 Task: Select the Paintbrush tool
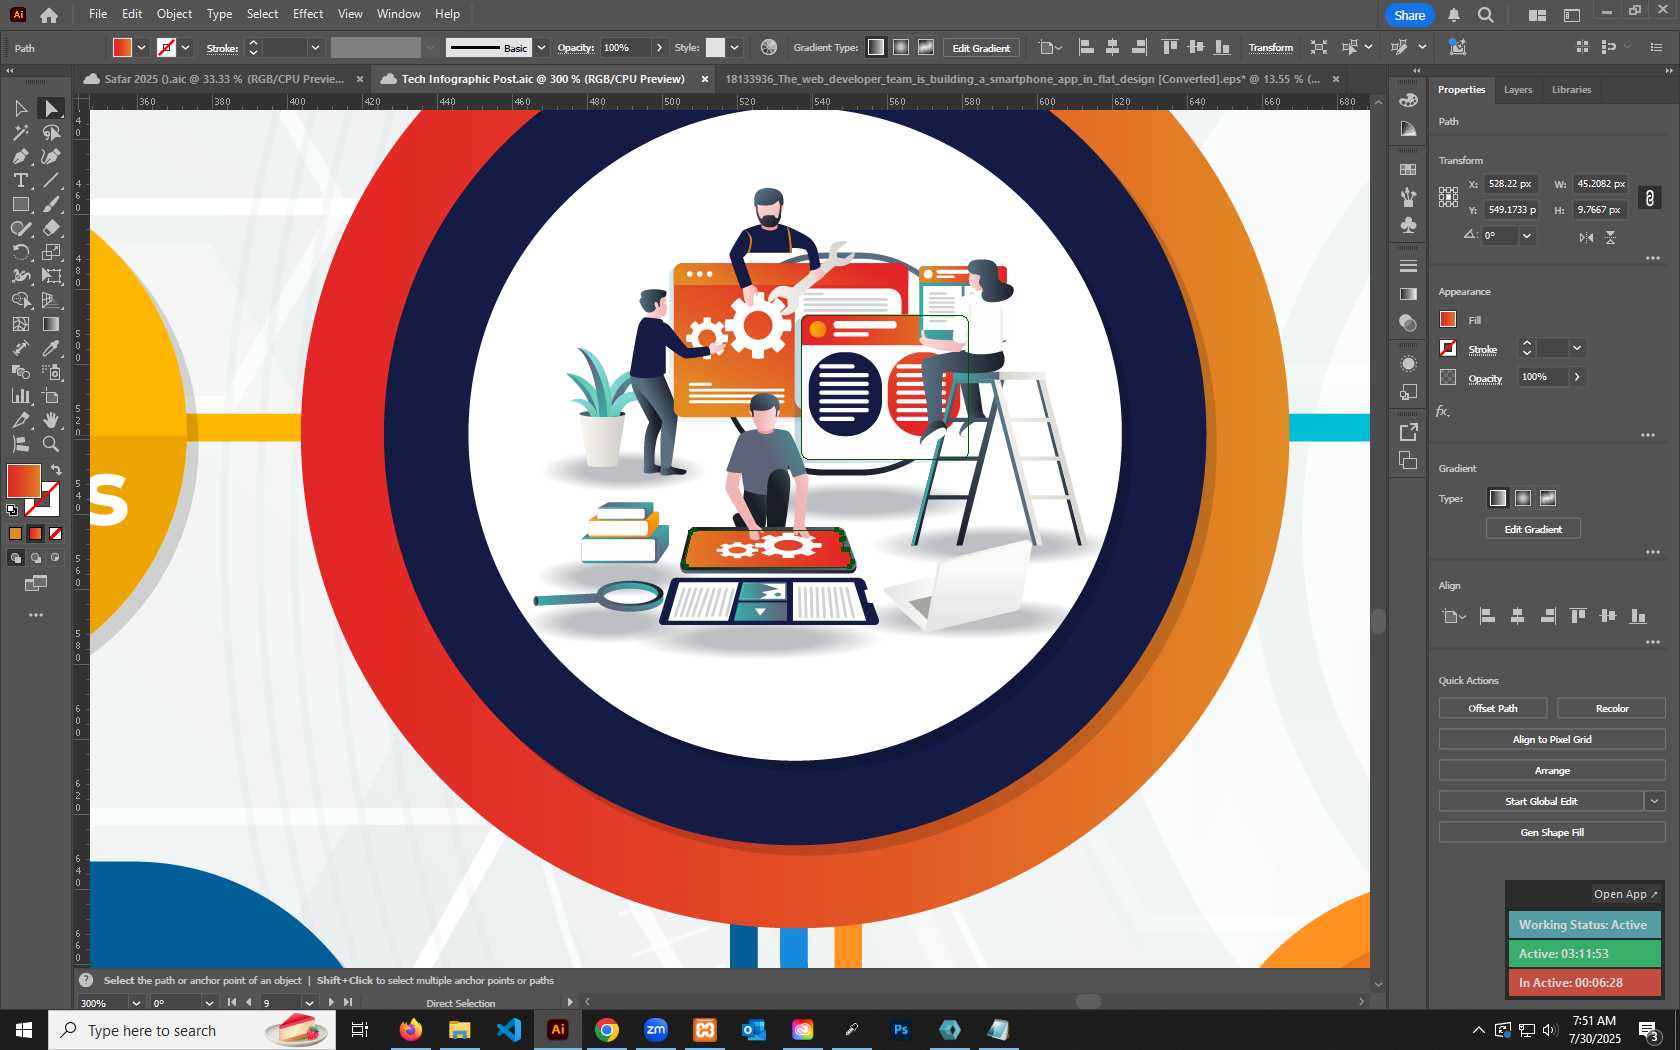51,204
